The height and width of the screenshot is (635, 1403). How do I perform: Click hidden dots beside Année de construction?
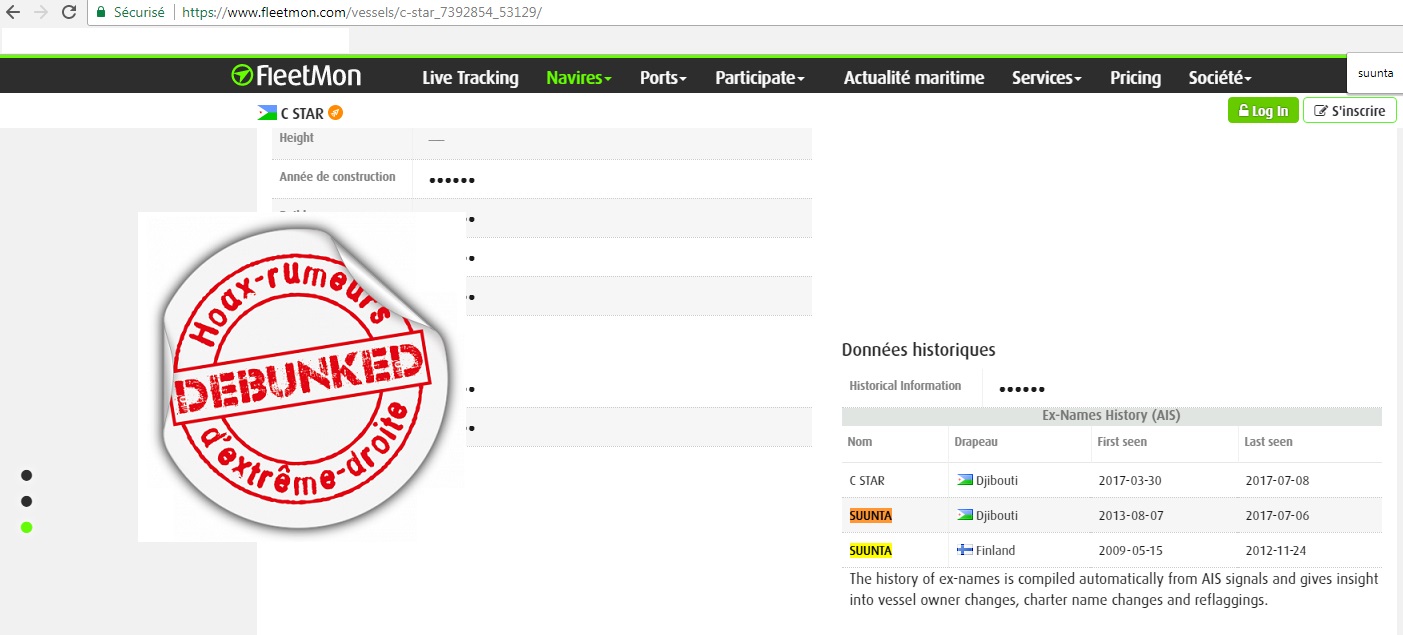tap(452, 181)
